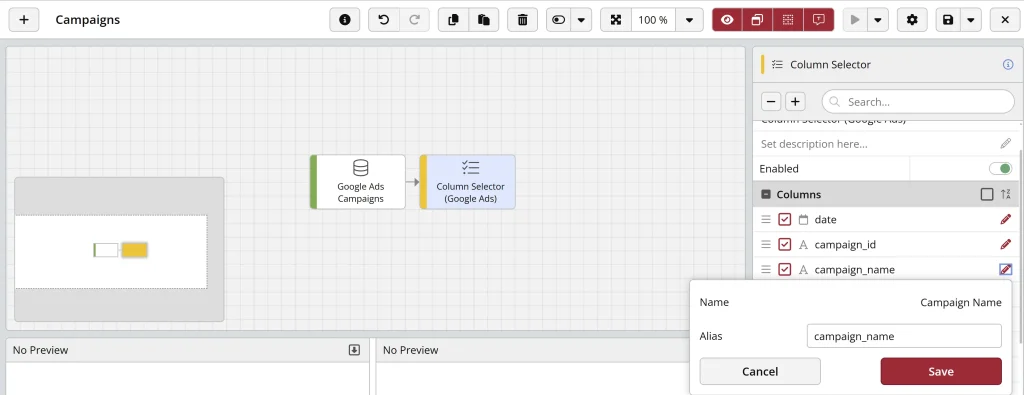Toggle the node enable switch in toolbar
Screen dimensions: 1024x395
click(x=558, y=20)
